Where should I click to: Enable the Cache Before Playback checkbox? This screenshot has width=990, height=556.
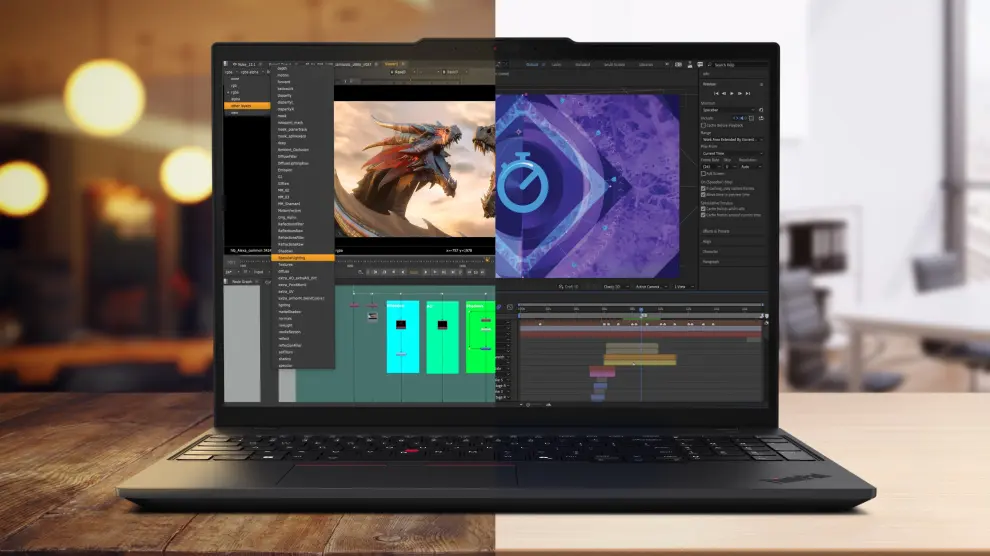click(704, 126)
